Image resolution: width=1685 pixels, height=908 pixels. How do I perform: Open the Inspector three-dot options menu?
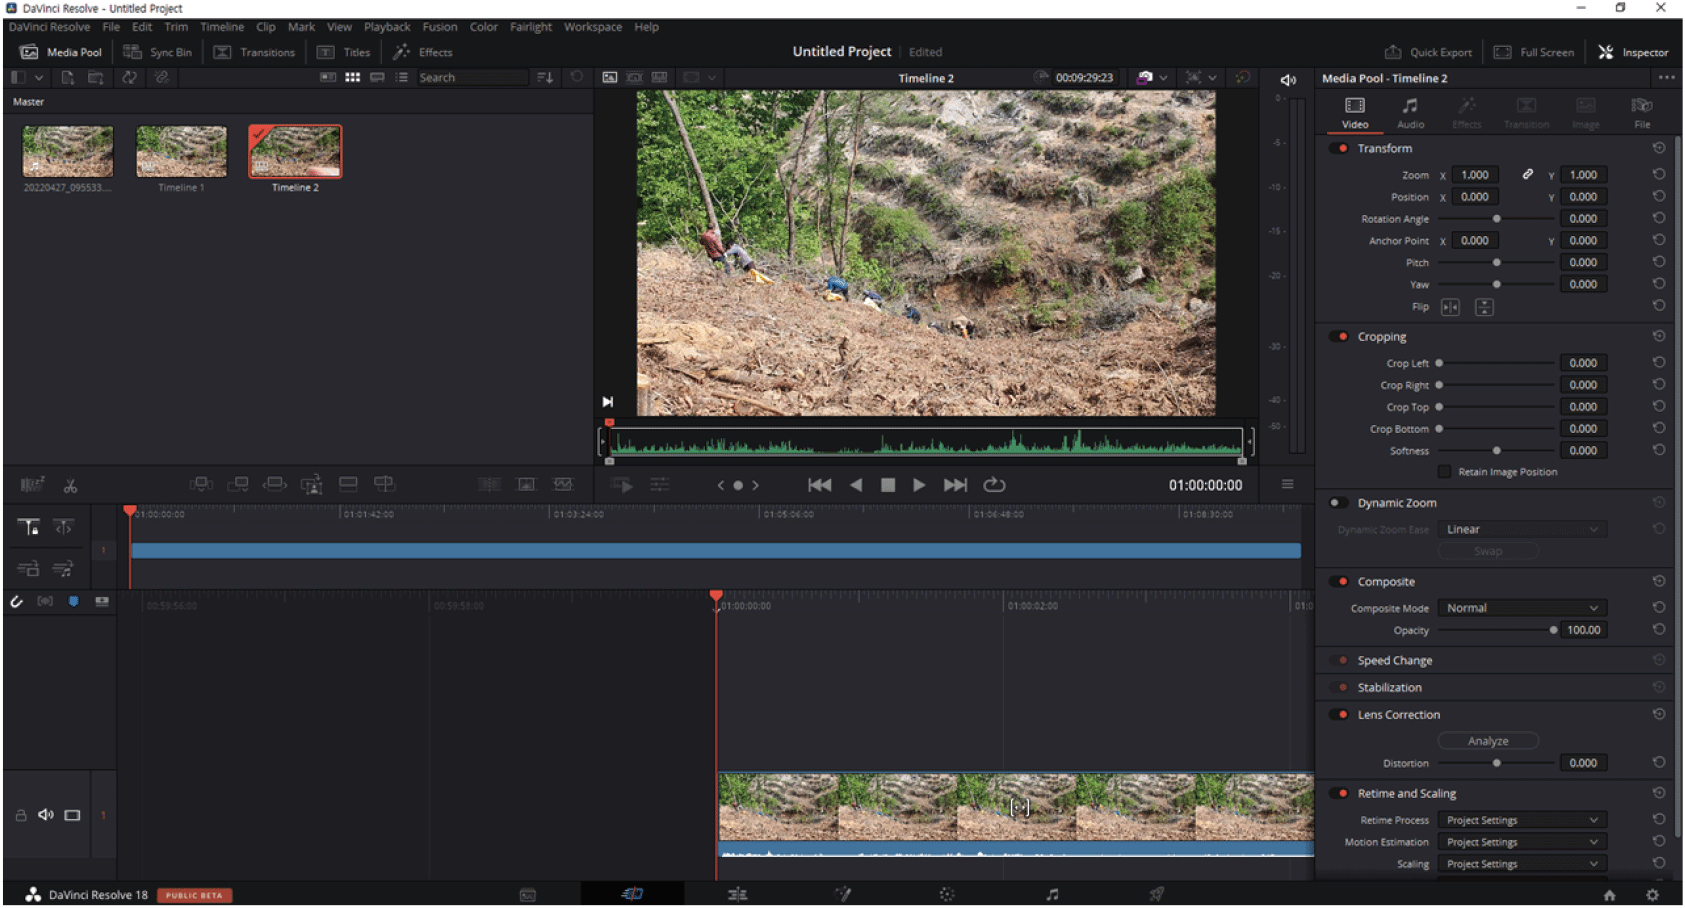pyautogui.click(x=1666, y=78)
